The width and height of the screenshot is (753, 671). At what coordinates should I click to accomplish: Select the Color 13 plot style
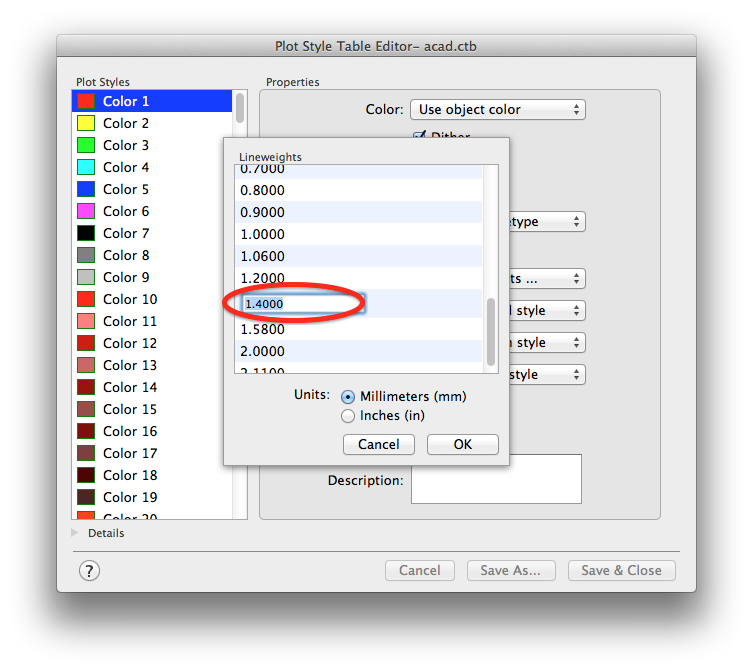coord(148,366)
